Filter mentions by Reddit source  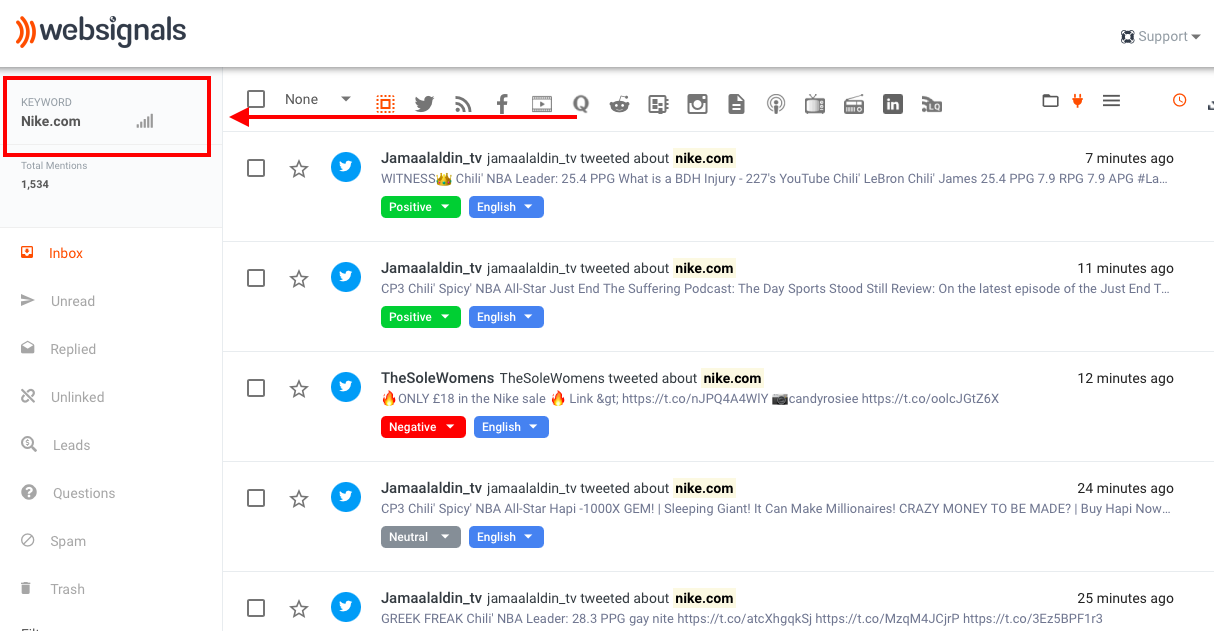(620, 104)
